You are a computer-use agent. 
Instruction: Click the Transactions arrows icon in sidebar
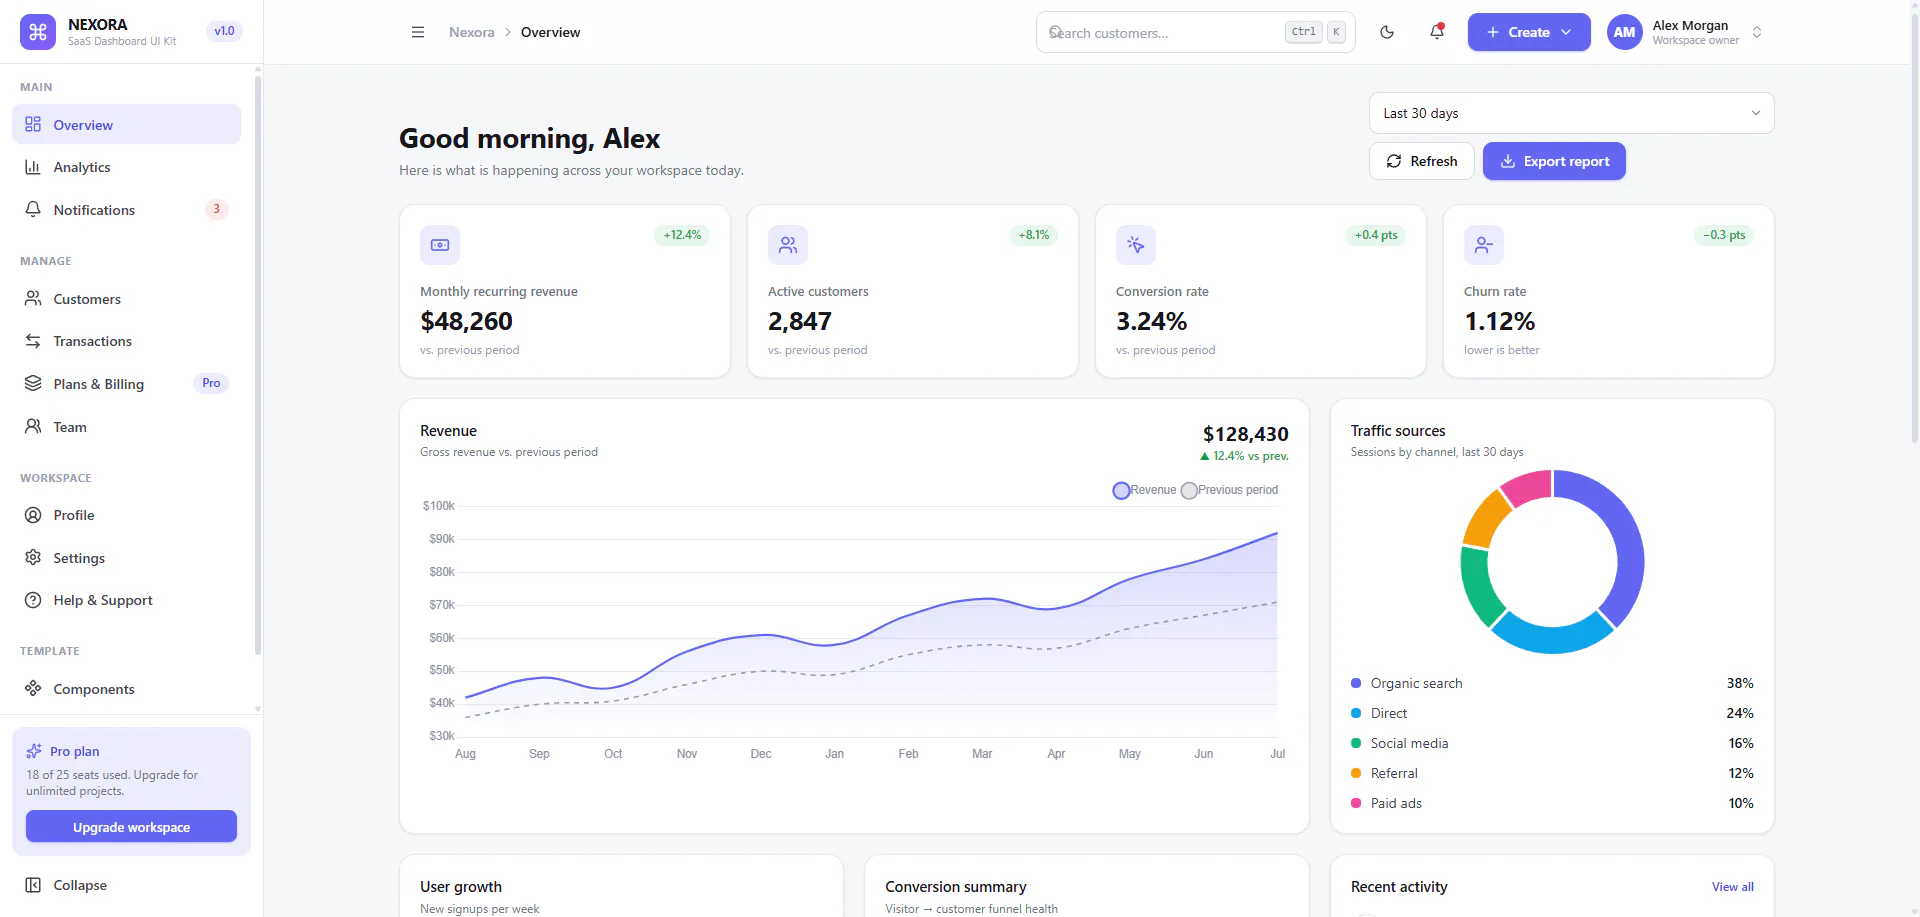[33, 341]
